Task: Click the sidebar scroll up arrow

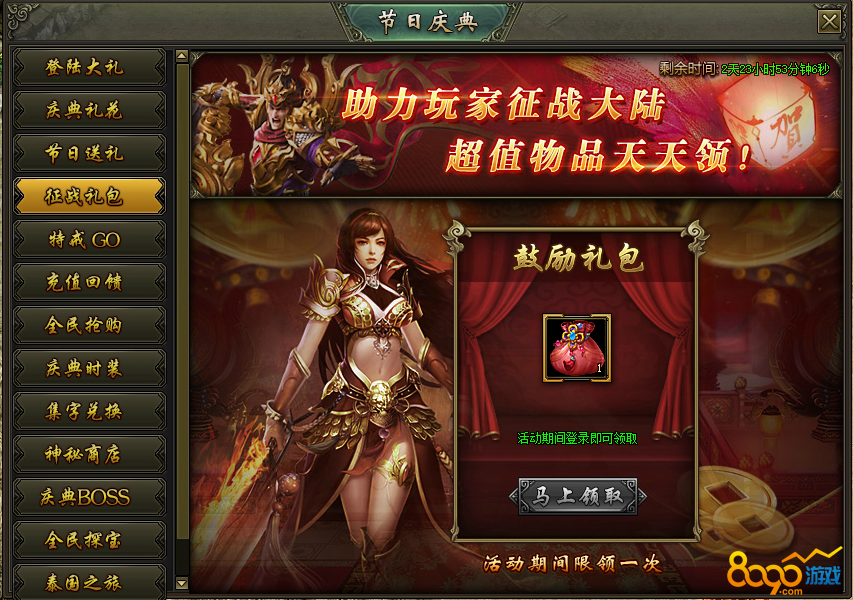Action: 182,55
